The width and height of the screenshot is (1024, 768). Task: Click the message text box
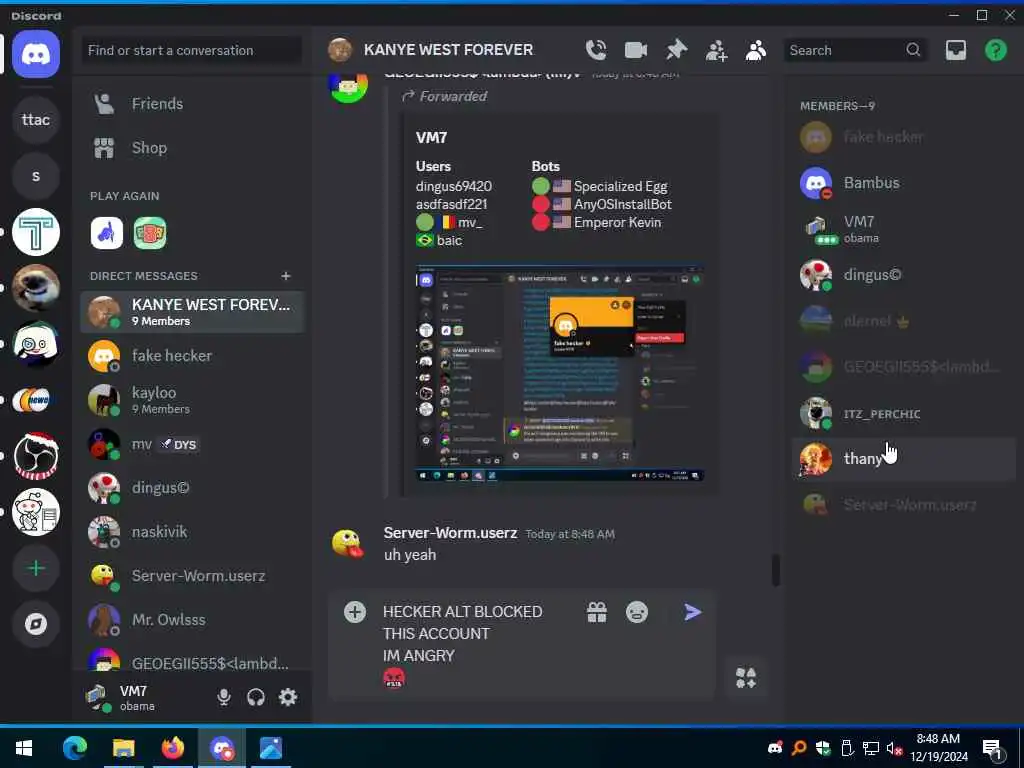click(480, 645)
